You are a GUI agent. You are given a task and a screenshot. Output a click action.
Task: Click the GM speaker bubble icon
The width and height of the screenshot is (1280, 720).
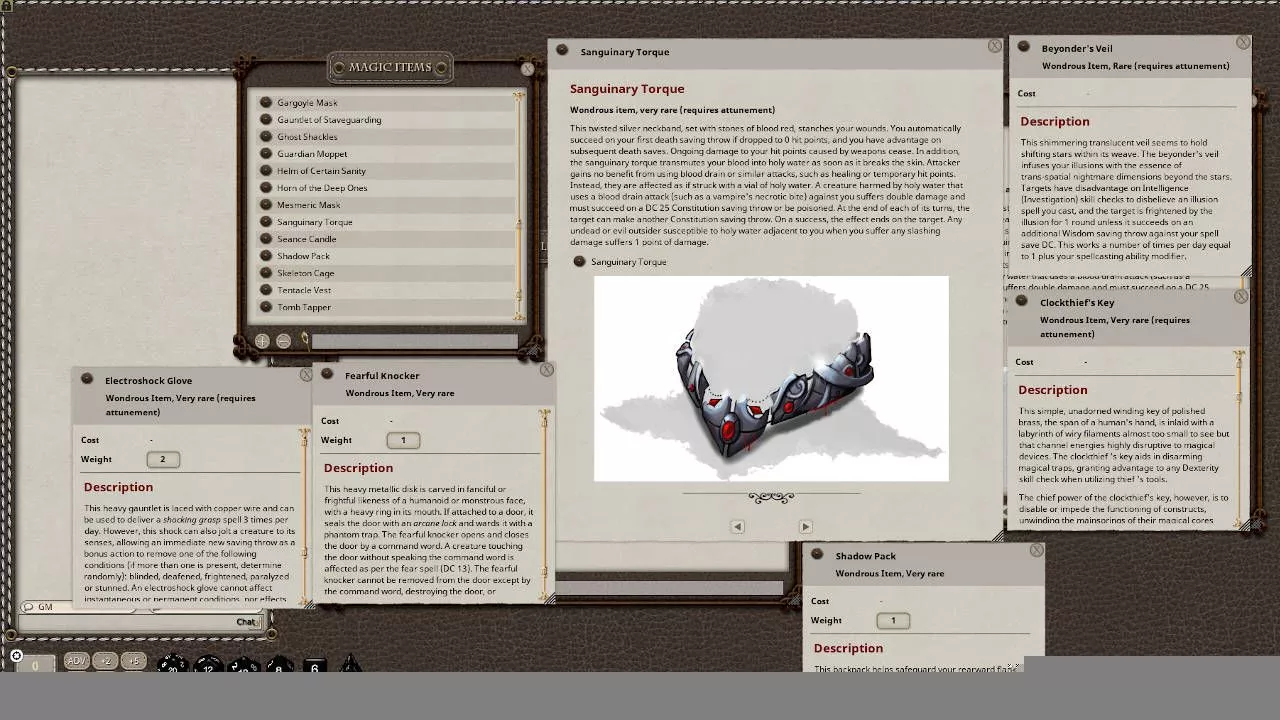click(x=27, y=607)
